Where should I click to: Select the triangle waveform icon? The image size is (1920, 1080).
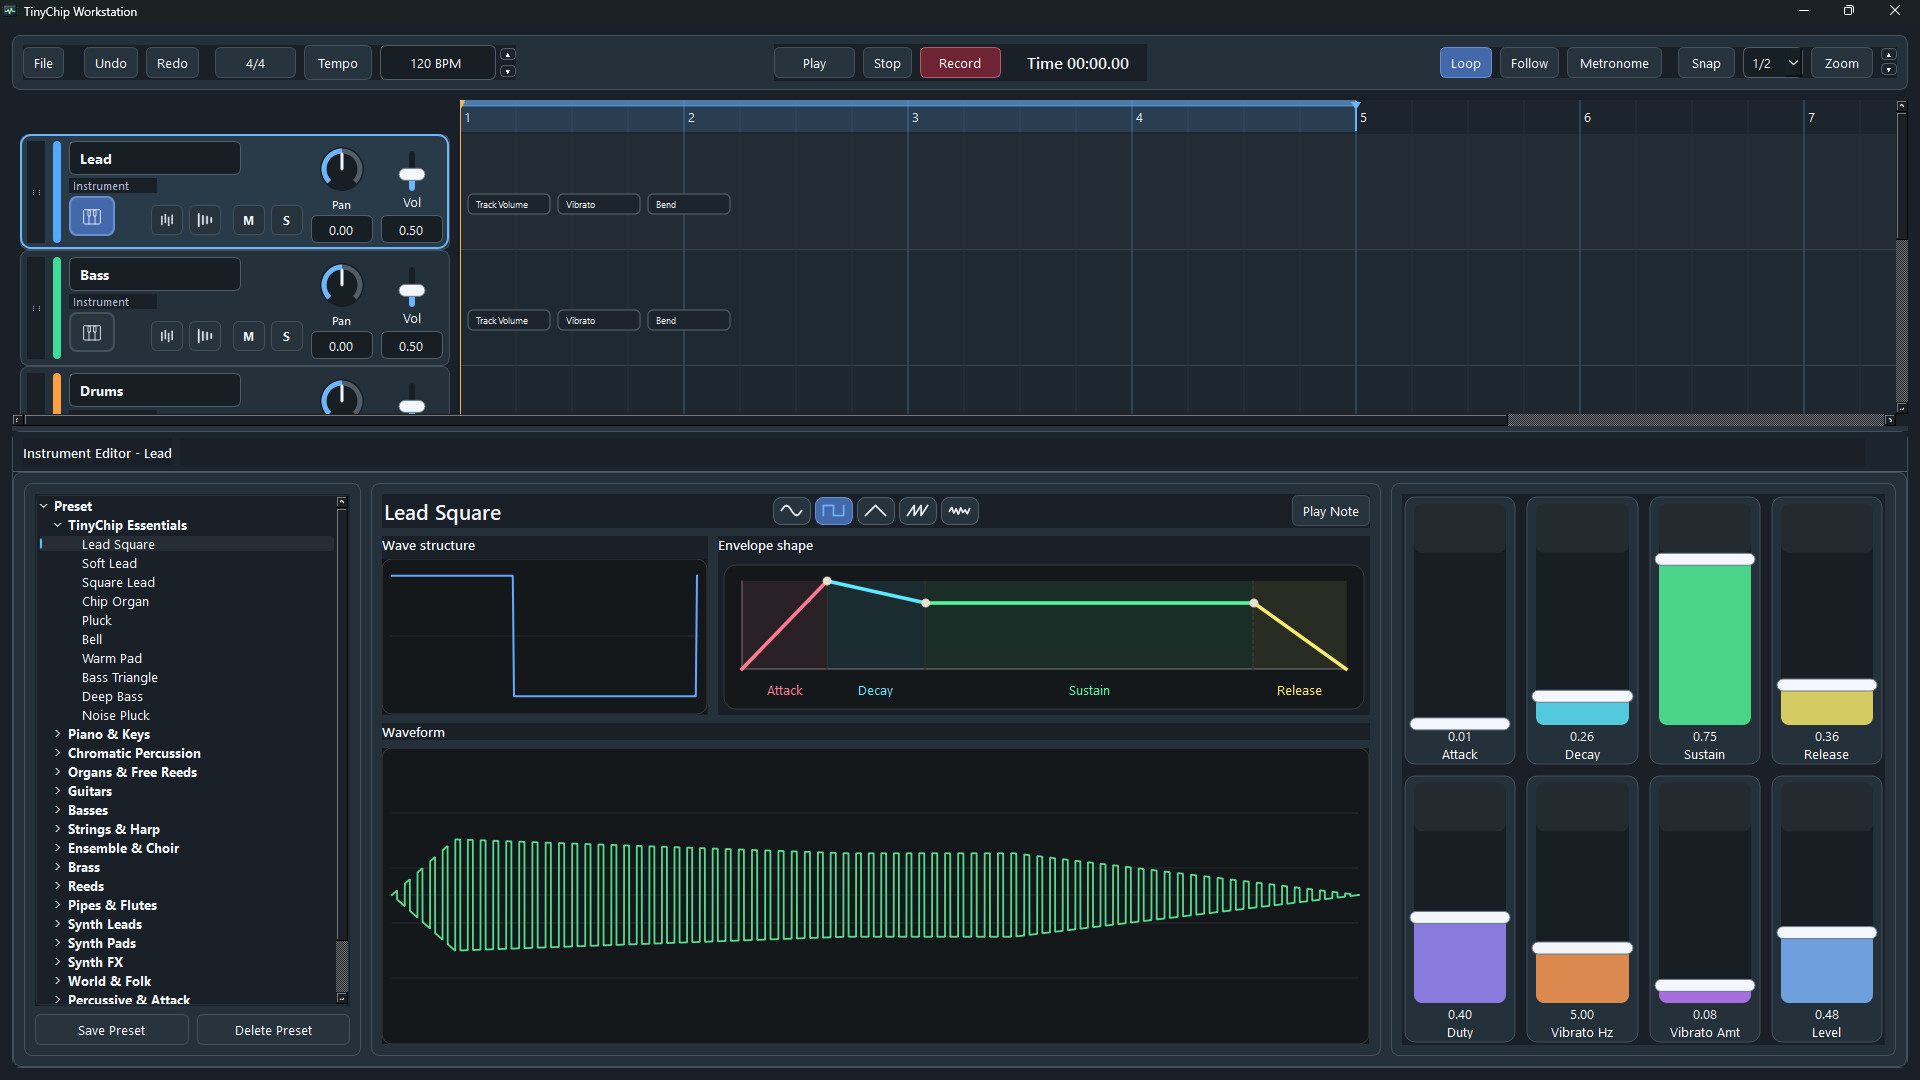click(875, 511)
